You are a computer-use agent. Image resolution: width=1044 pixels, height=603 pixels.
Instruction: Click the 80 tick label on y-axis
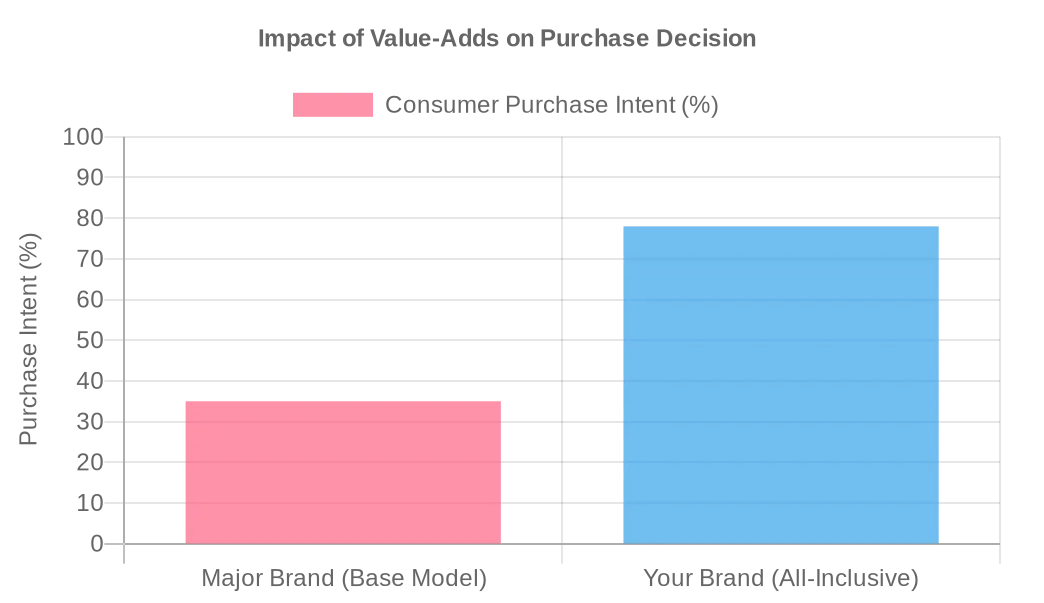(90, 218)
